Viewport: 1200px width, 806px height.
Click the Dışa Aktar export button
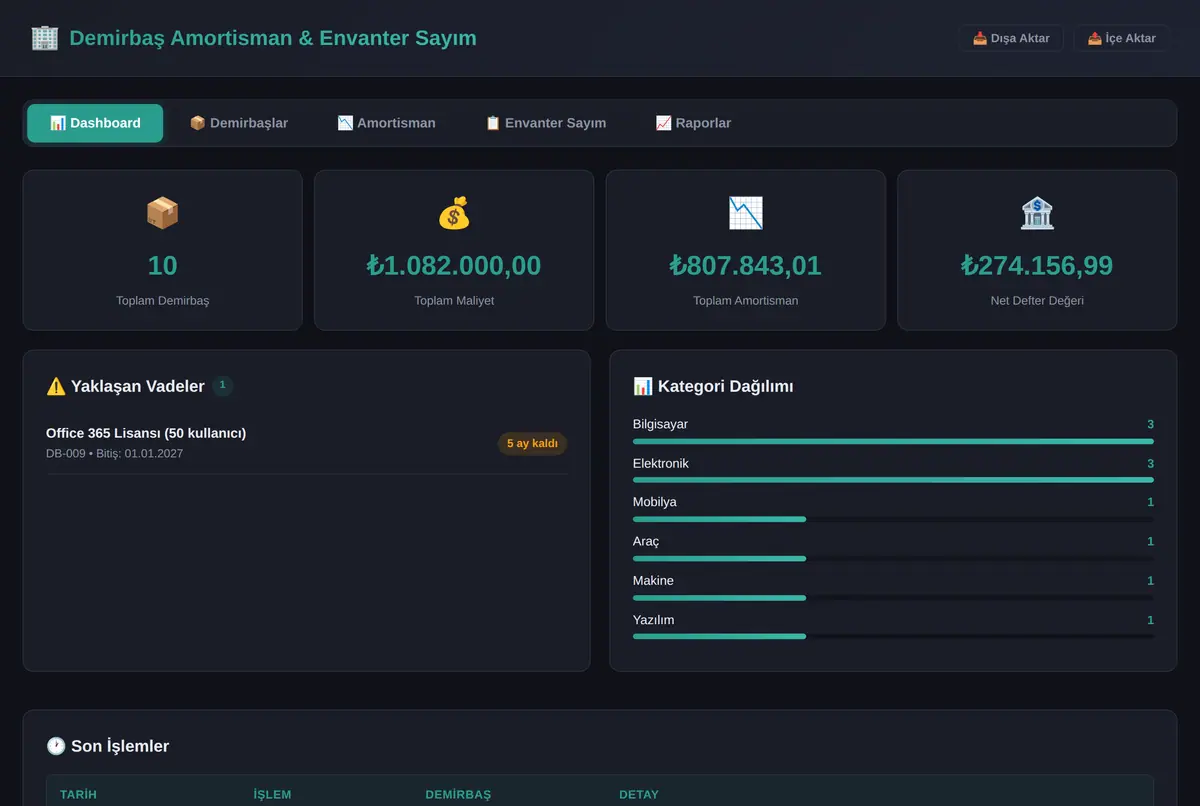pyautogui.click(x=1011, y=38)
